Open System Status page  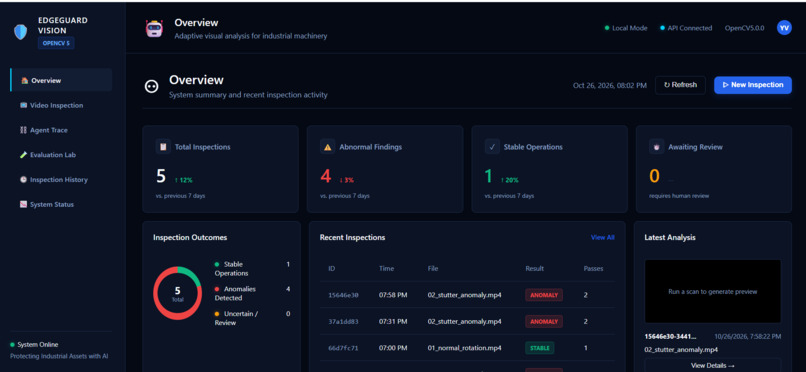coord(61,204)
